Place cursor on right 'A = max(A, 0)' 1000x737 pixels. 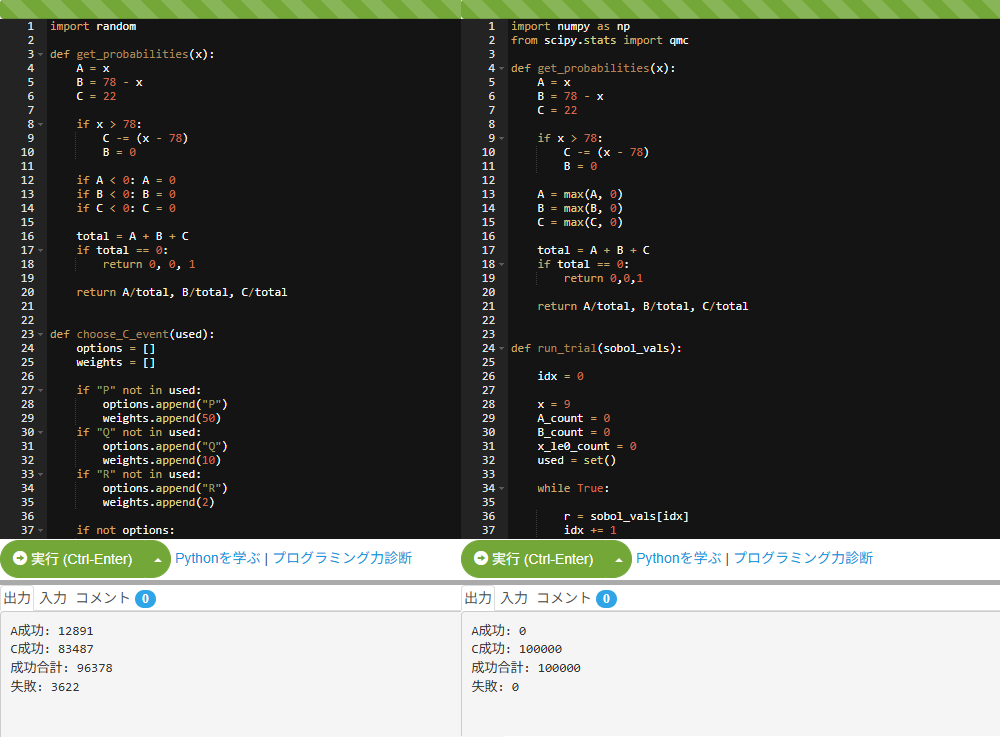pyautogui.click(x=580, y=194)
